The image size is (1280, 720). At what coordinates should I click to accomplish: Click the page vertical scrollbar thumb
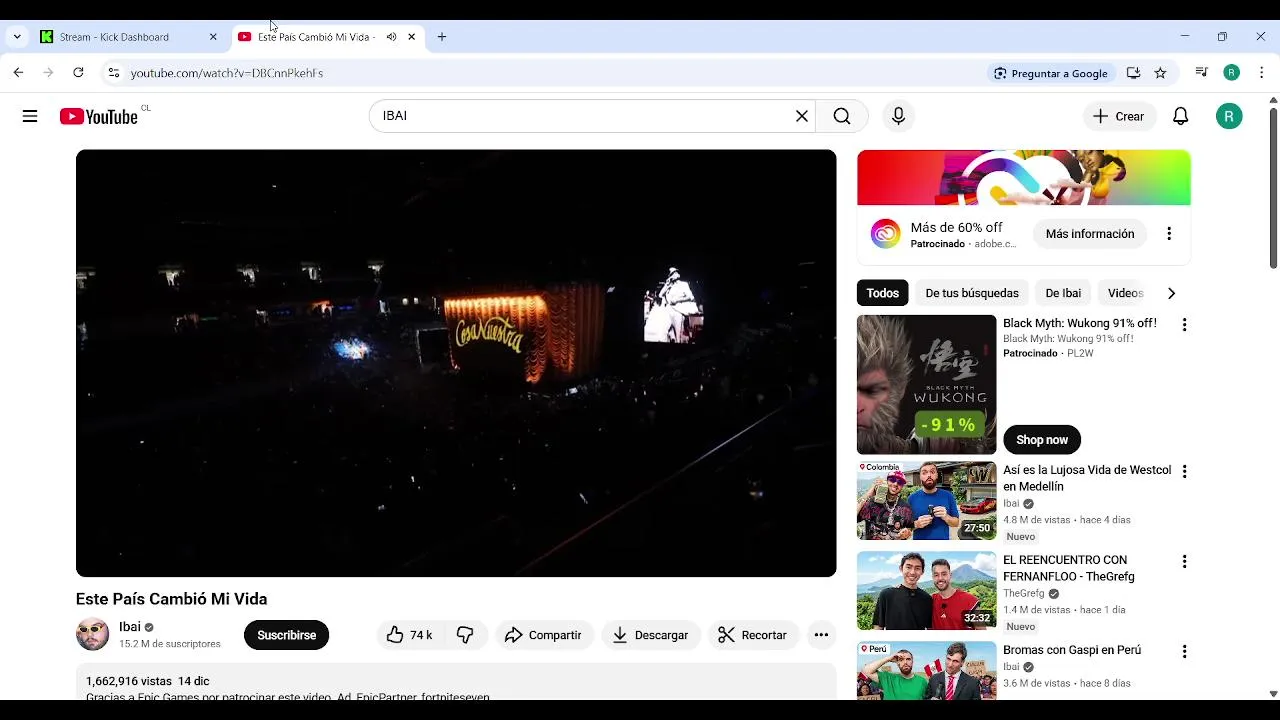tap(1273, 188)
